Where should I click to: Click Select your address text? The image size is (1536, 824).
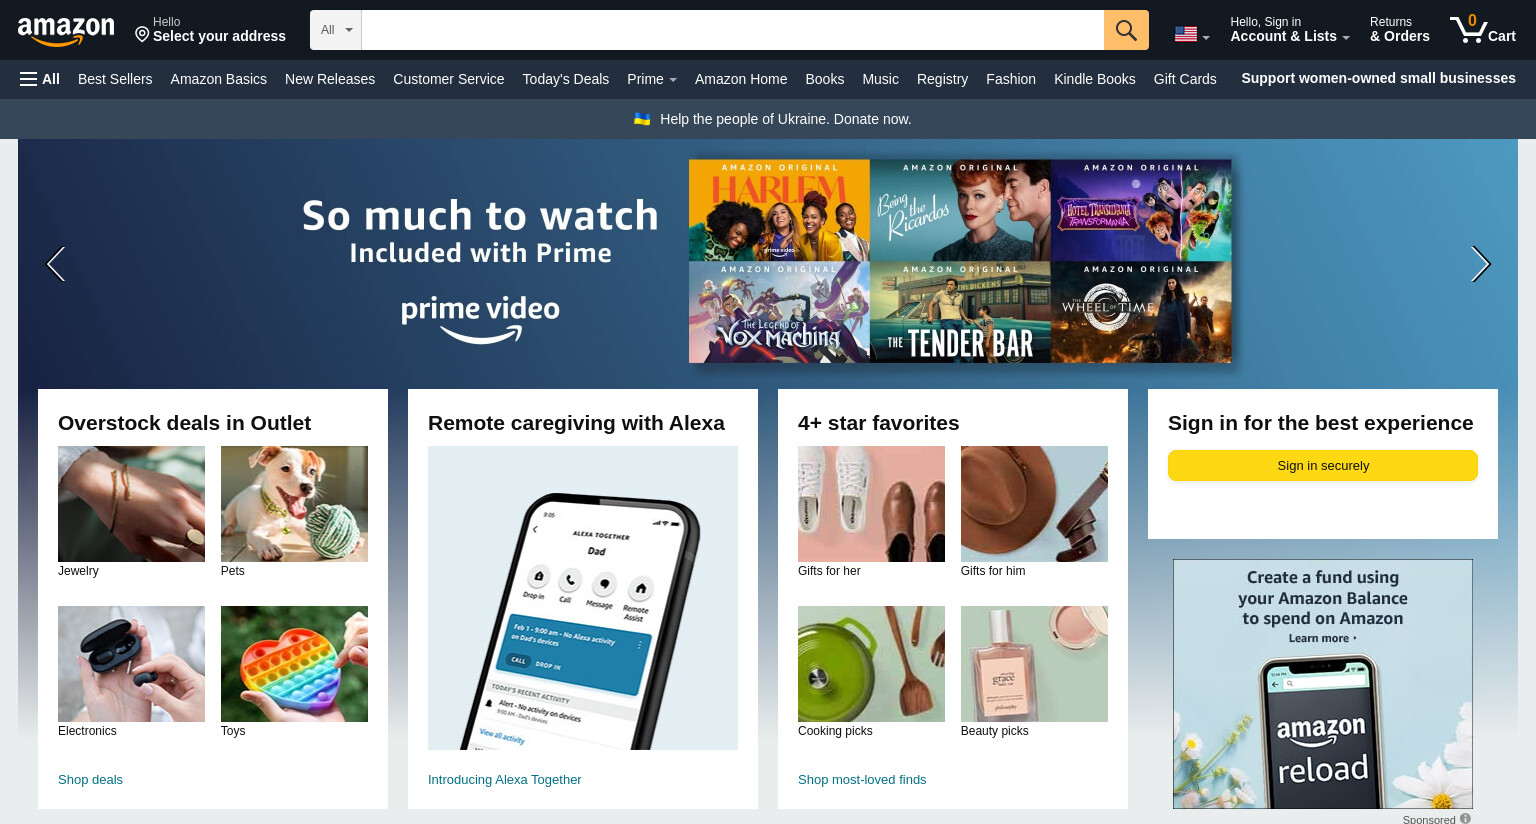pyautogui.click(x=219, y=36)
